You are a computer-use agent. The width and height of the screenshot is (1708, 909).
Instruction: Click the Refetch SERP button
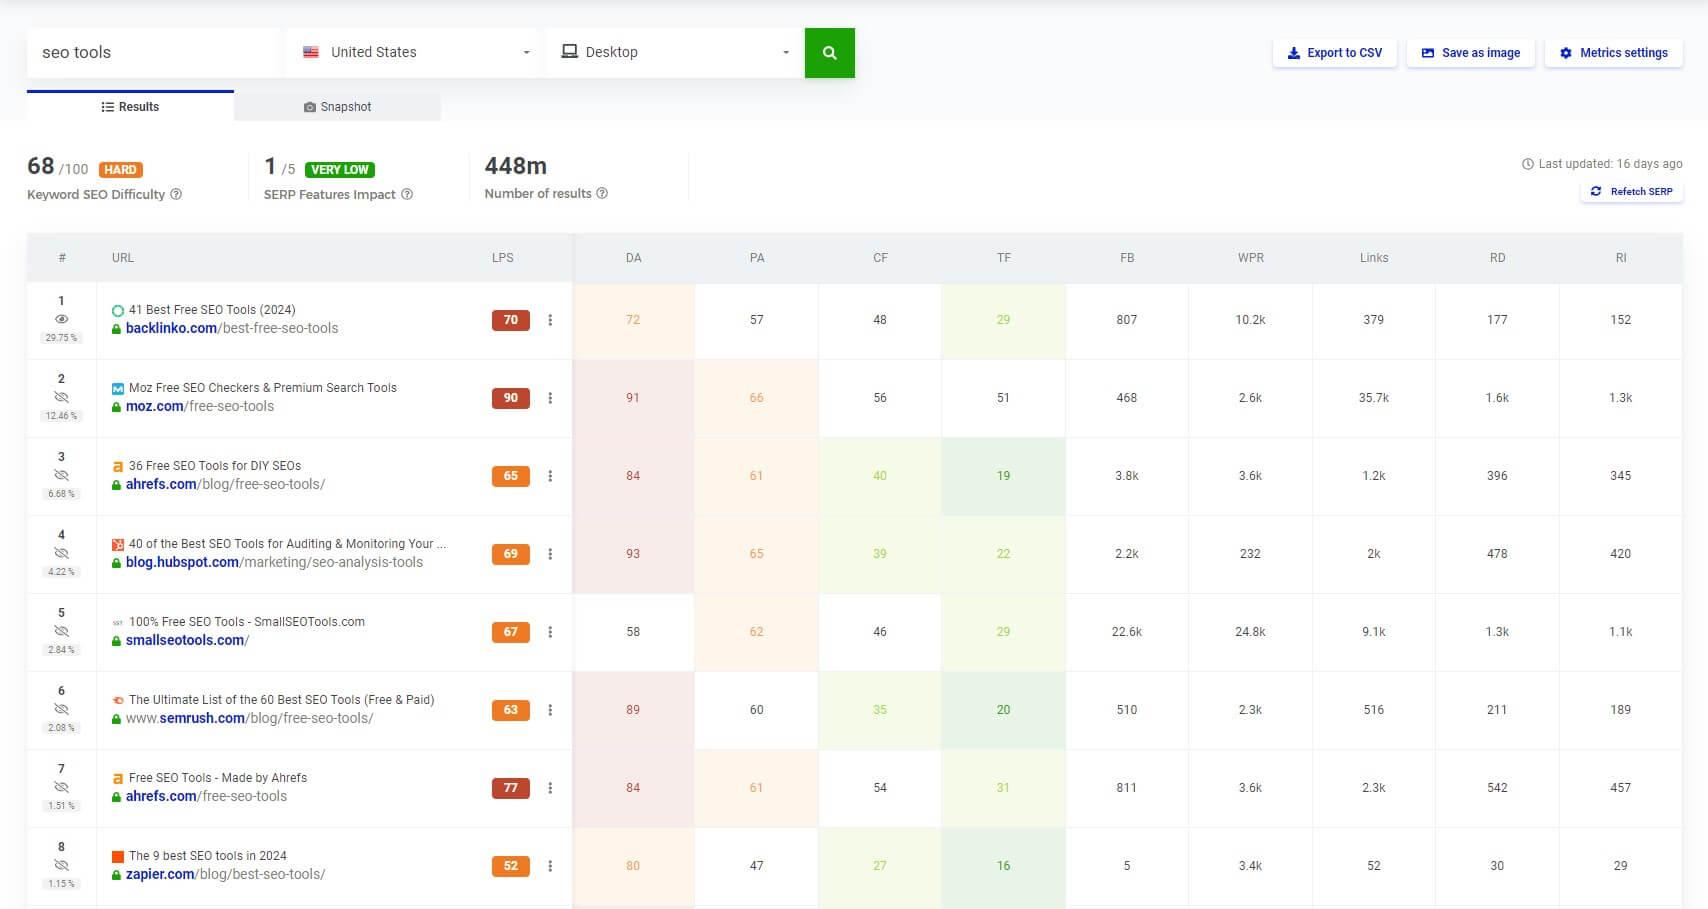pos(1631,191)
